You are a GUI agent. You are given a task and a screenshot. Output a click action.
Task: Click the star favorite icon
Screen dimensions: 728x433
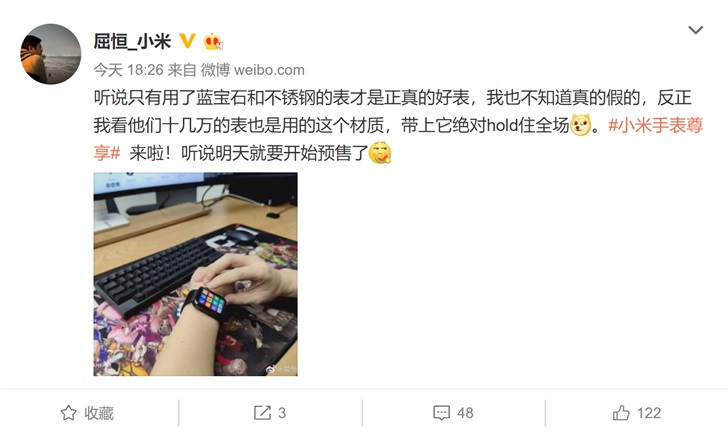point(69,413)
